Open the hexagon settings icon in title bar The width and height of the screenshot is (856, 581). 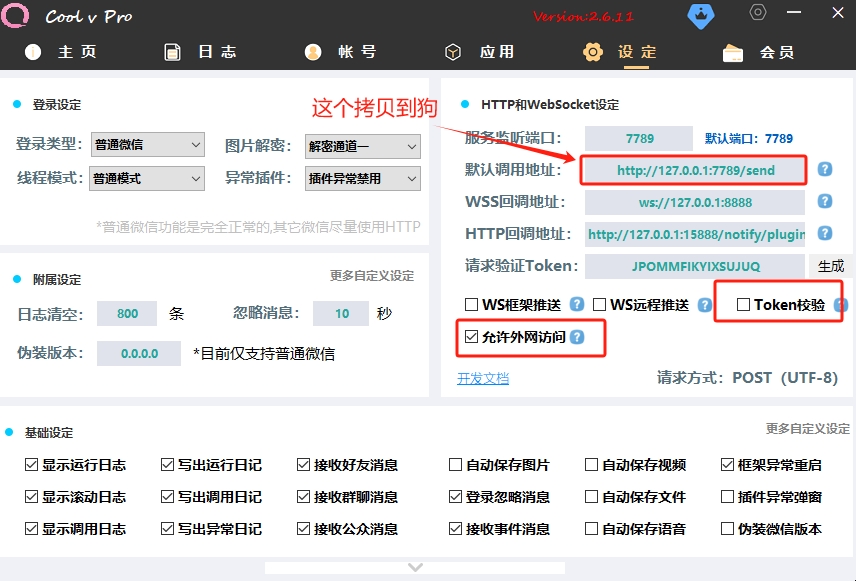(x=758, y=13)
